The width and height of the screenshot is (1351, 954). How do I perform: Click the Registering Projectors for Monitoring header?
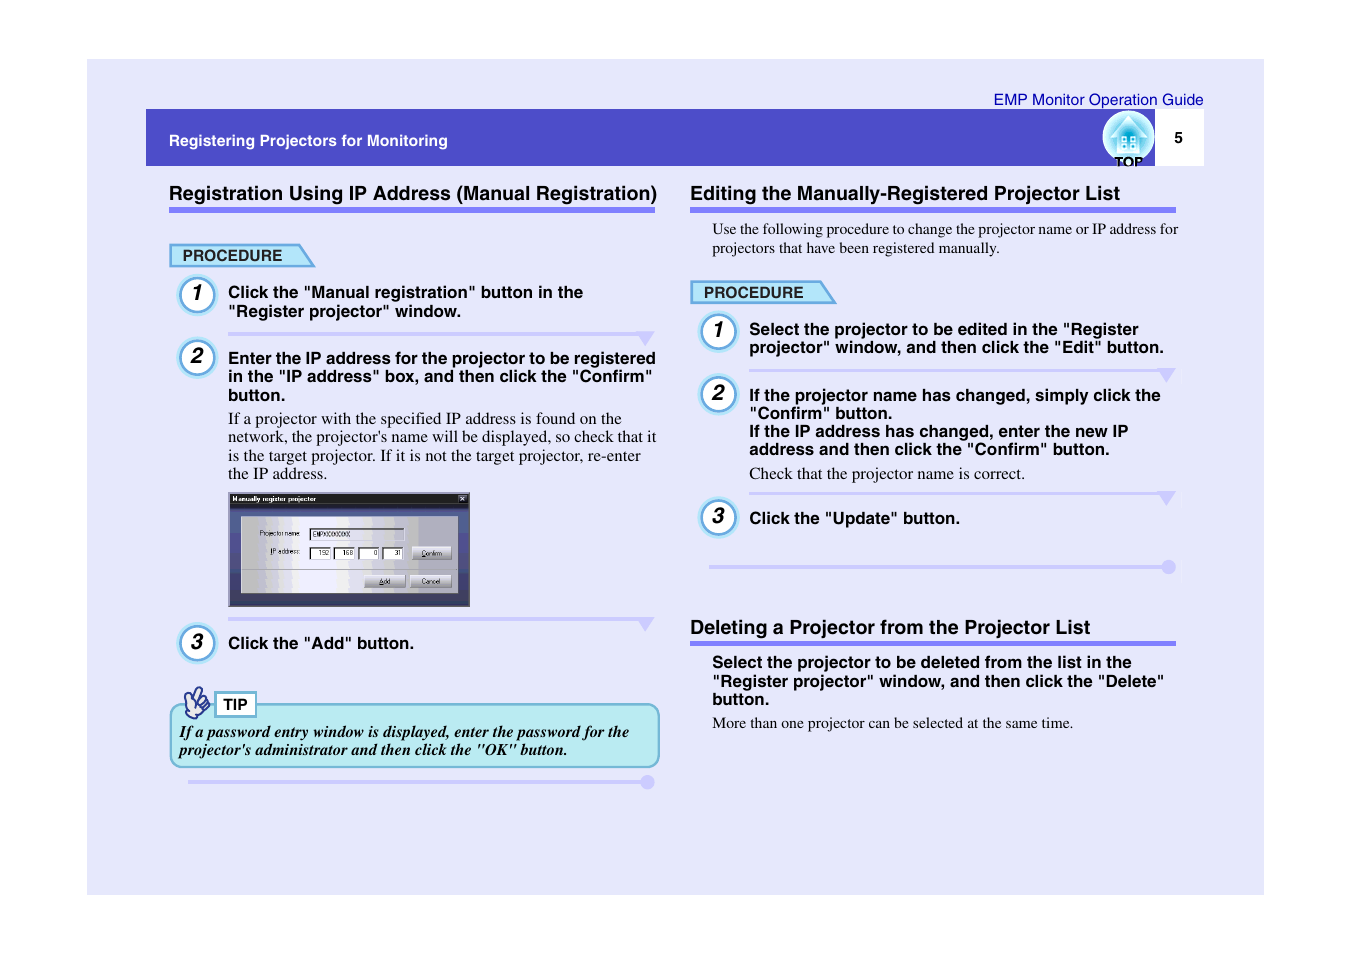[x=308, y=141]
